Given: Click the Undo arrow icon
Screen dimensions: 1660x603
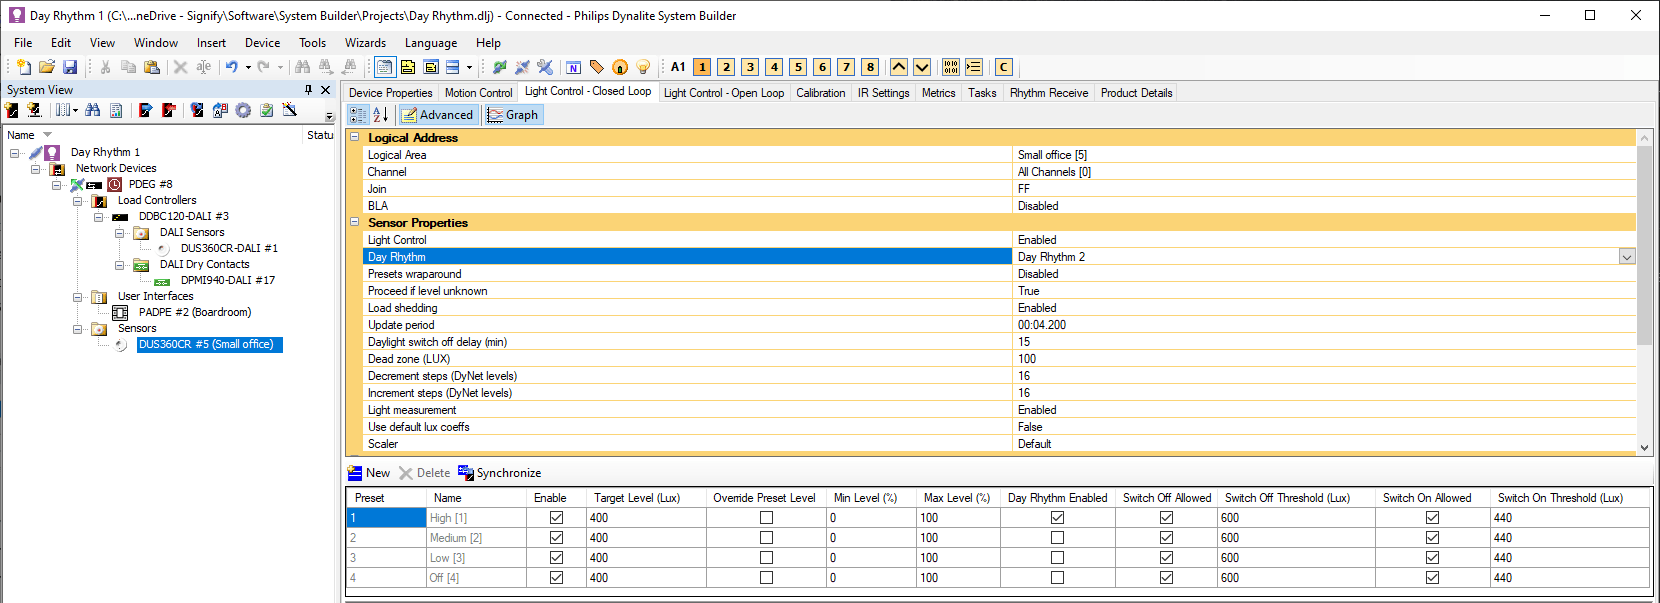Looking at the screenshot, I should coord(232,67).
